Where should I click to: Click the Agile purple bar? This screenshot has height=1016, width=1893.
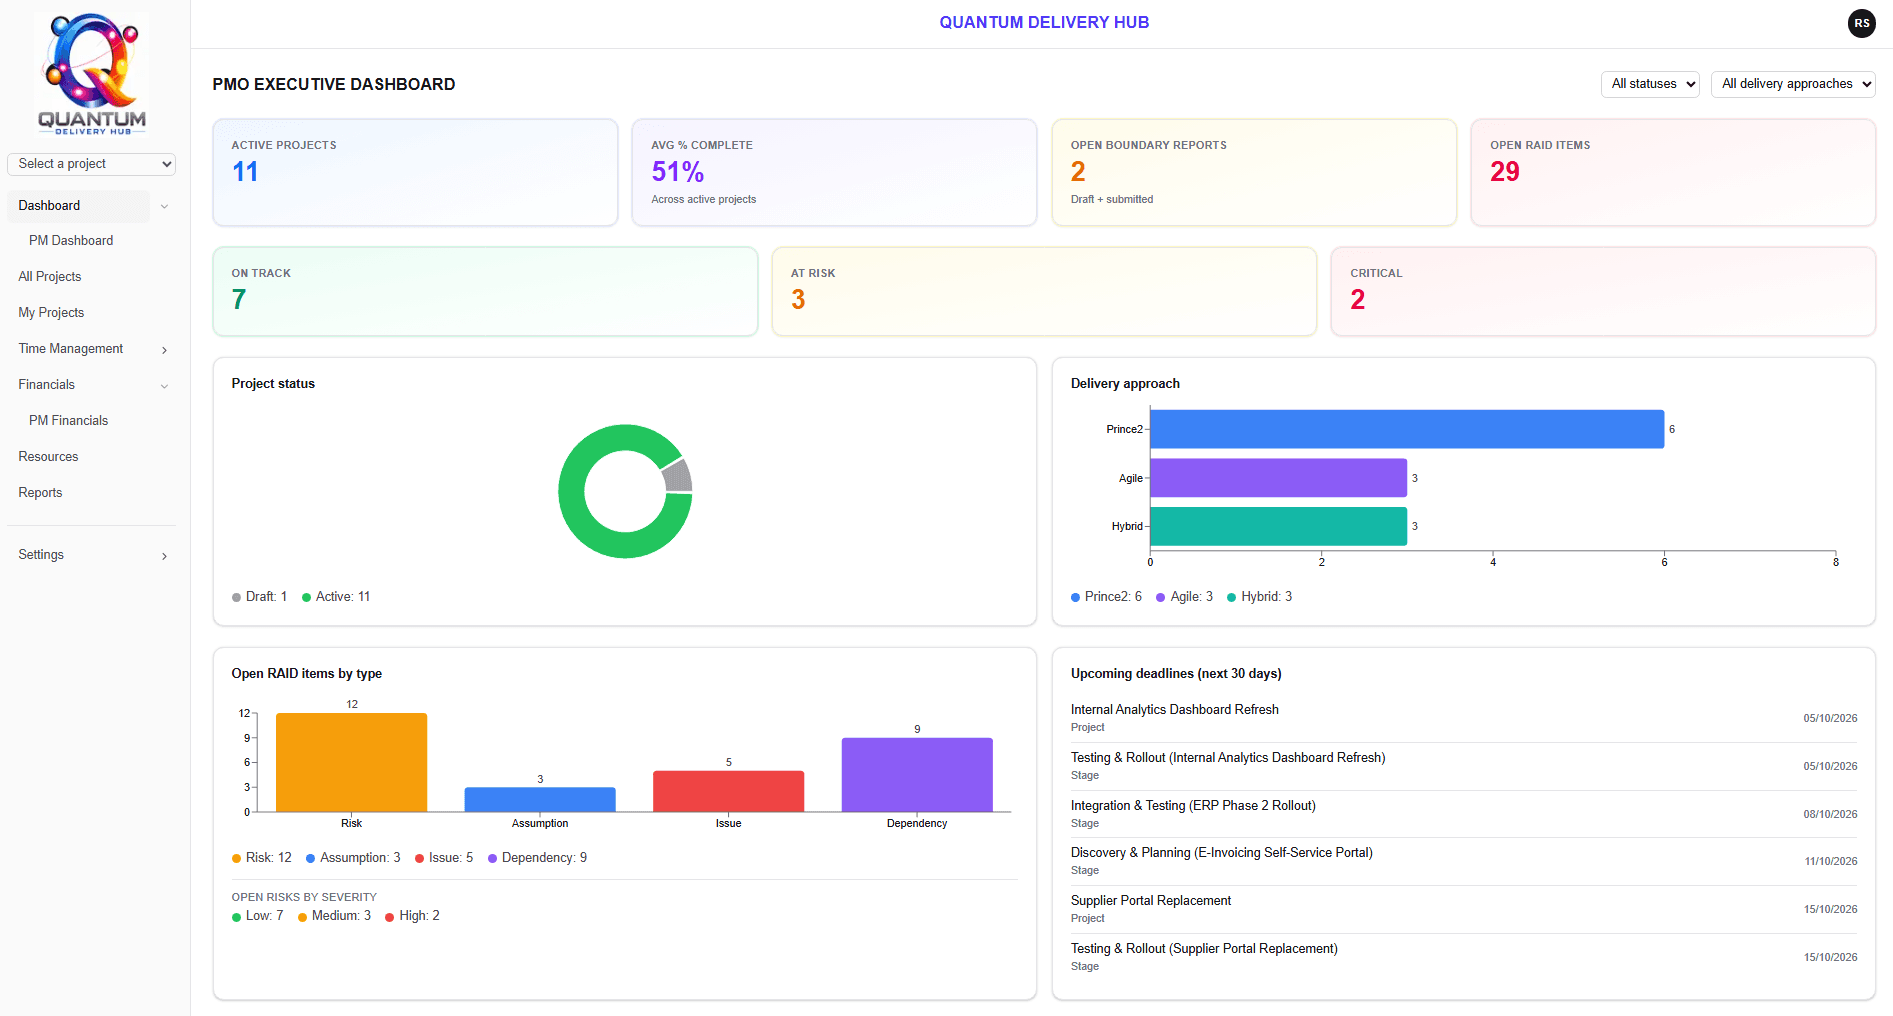(1278, 478)
